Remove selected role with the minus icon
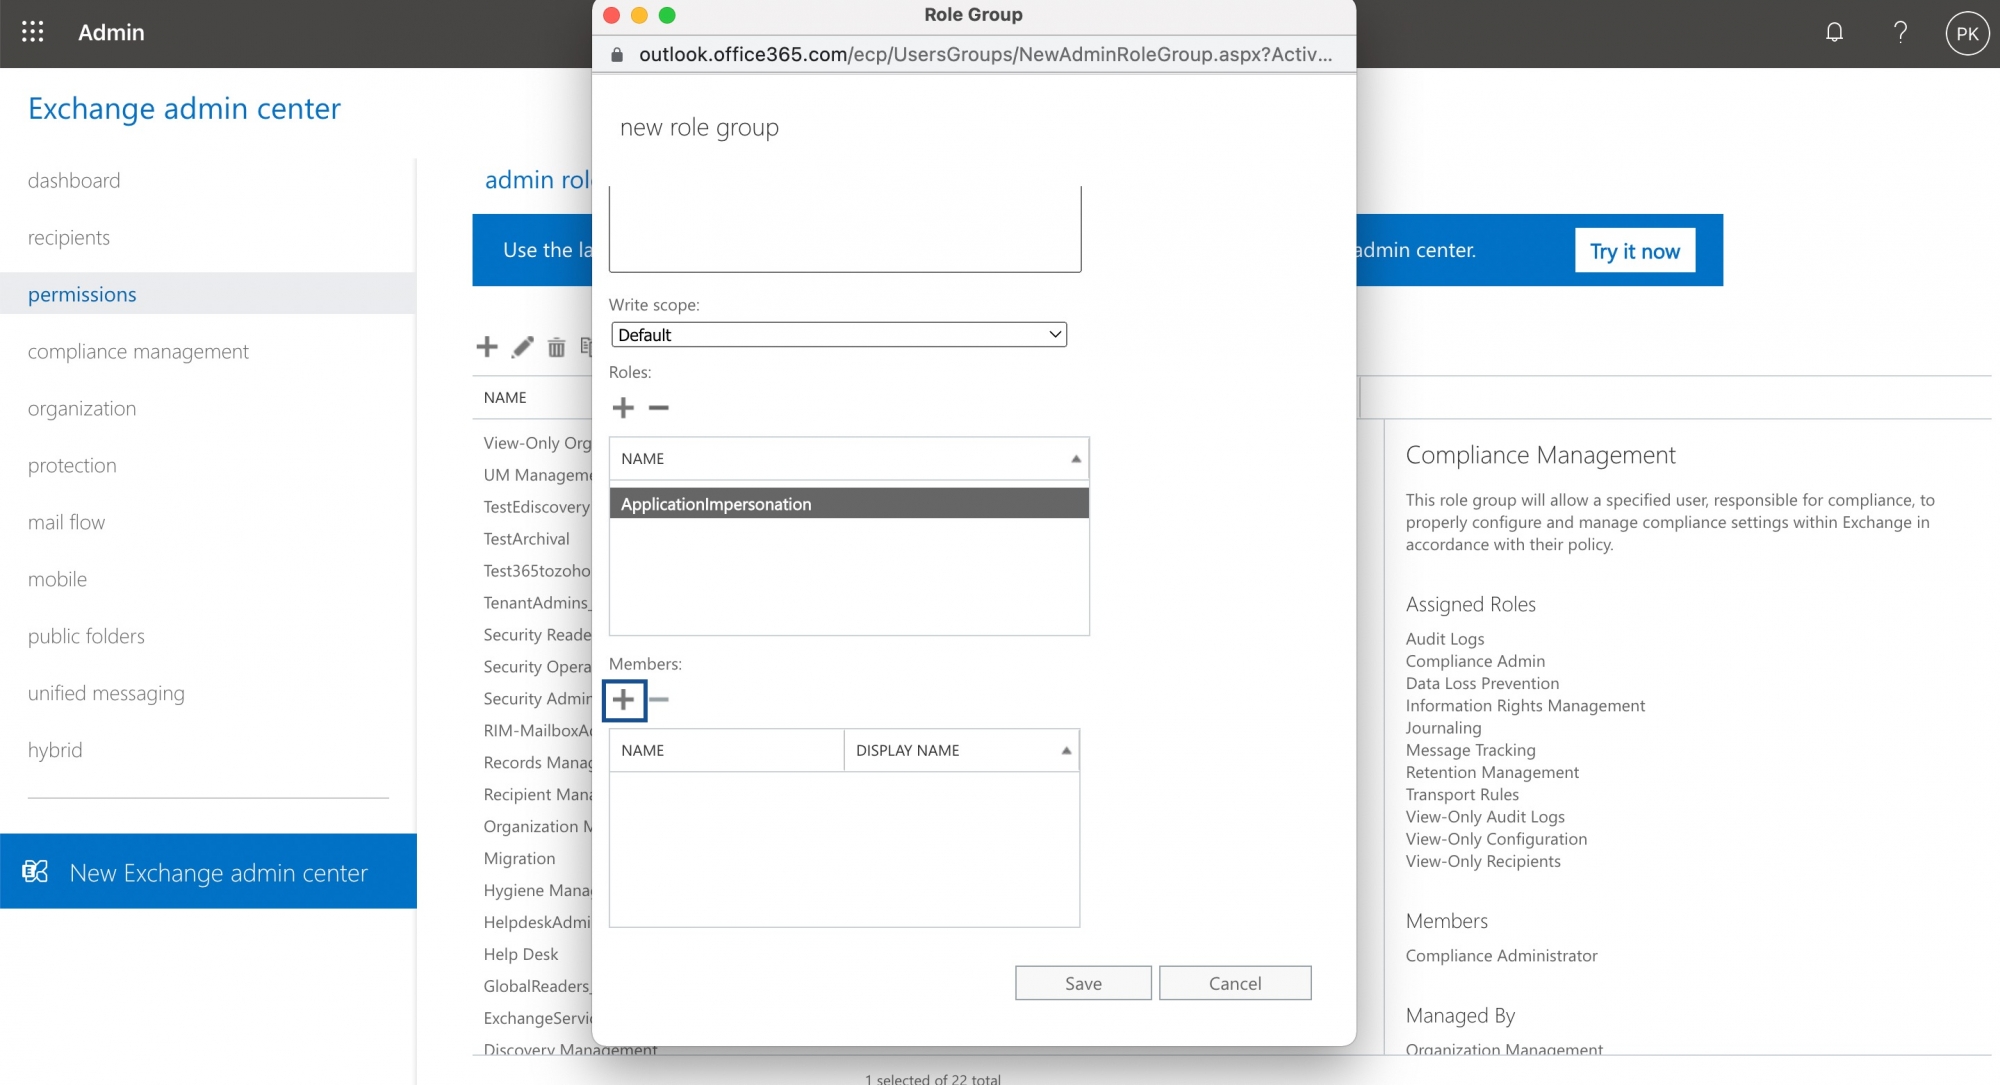The image size is (2000, 1085). 658,408
